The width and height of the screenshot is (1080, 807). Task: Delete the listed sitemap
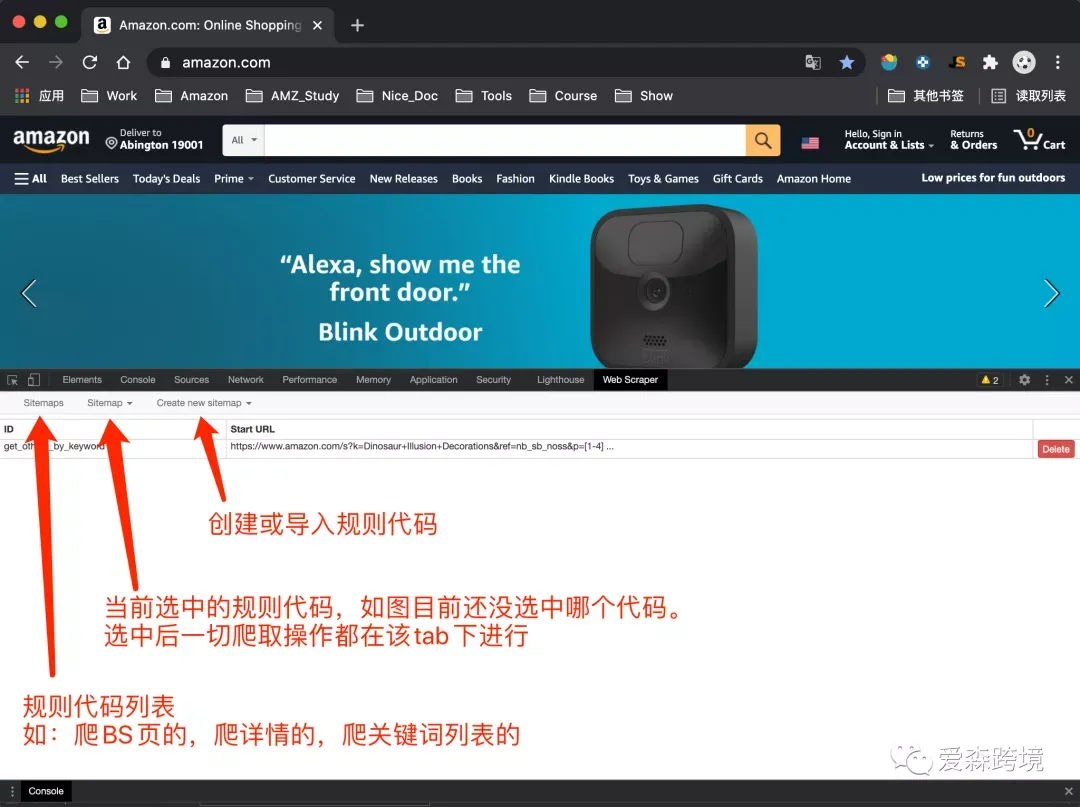1055,449
